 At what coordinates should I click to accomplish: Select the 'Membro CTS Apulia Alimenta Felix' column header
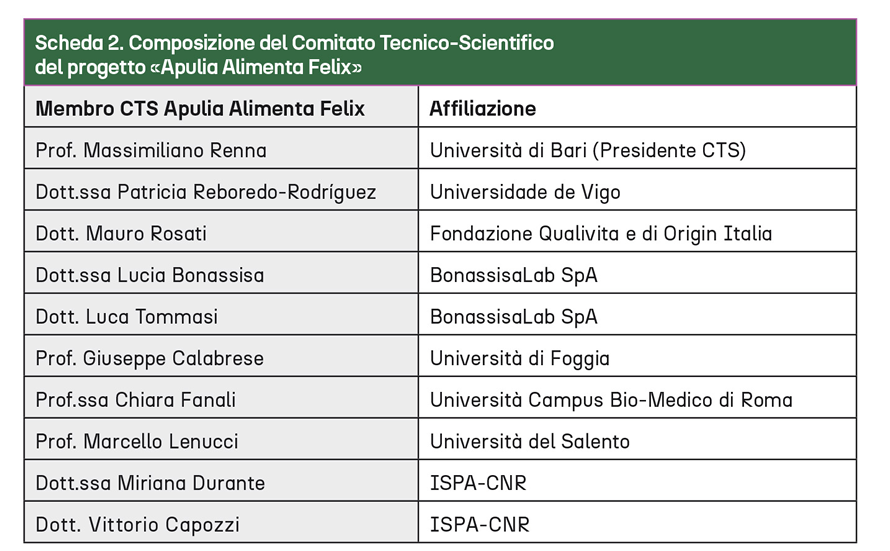pyautogui.click(x=200, y=108)
